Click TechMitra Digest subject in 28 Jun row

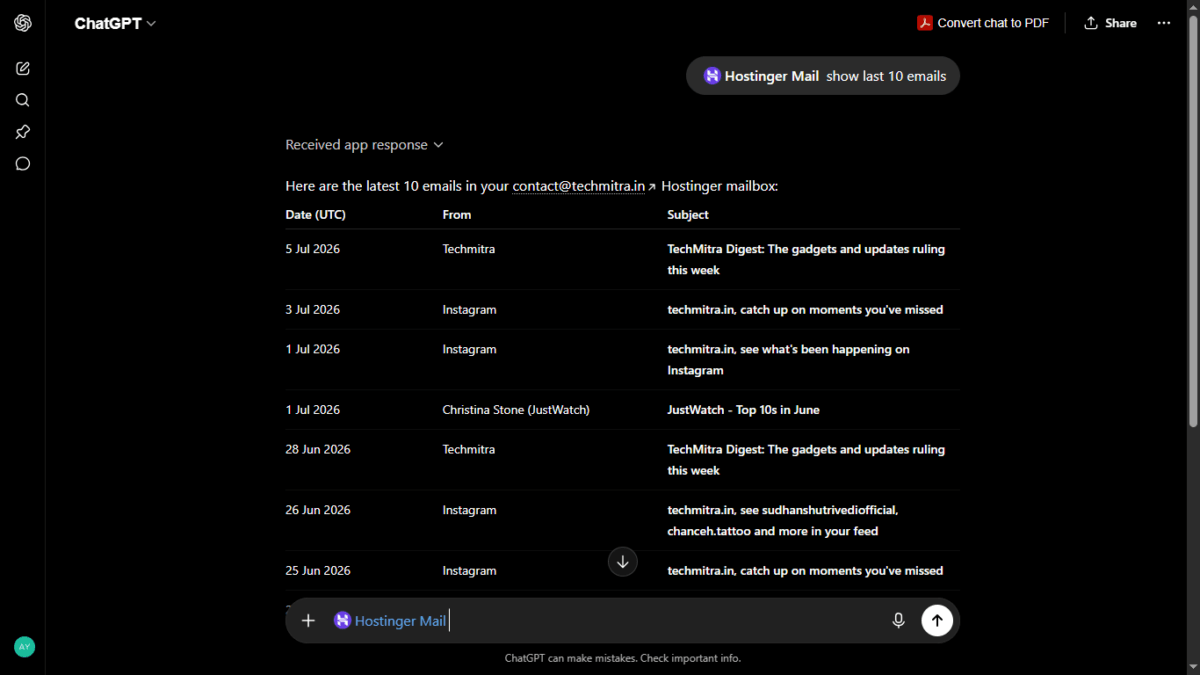(806, 460)
